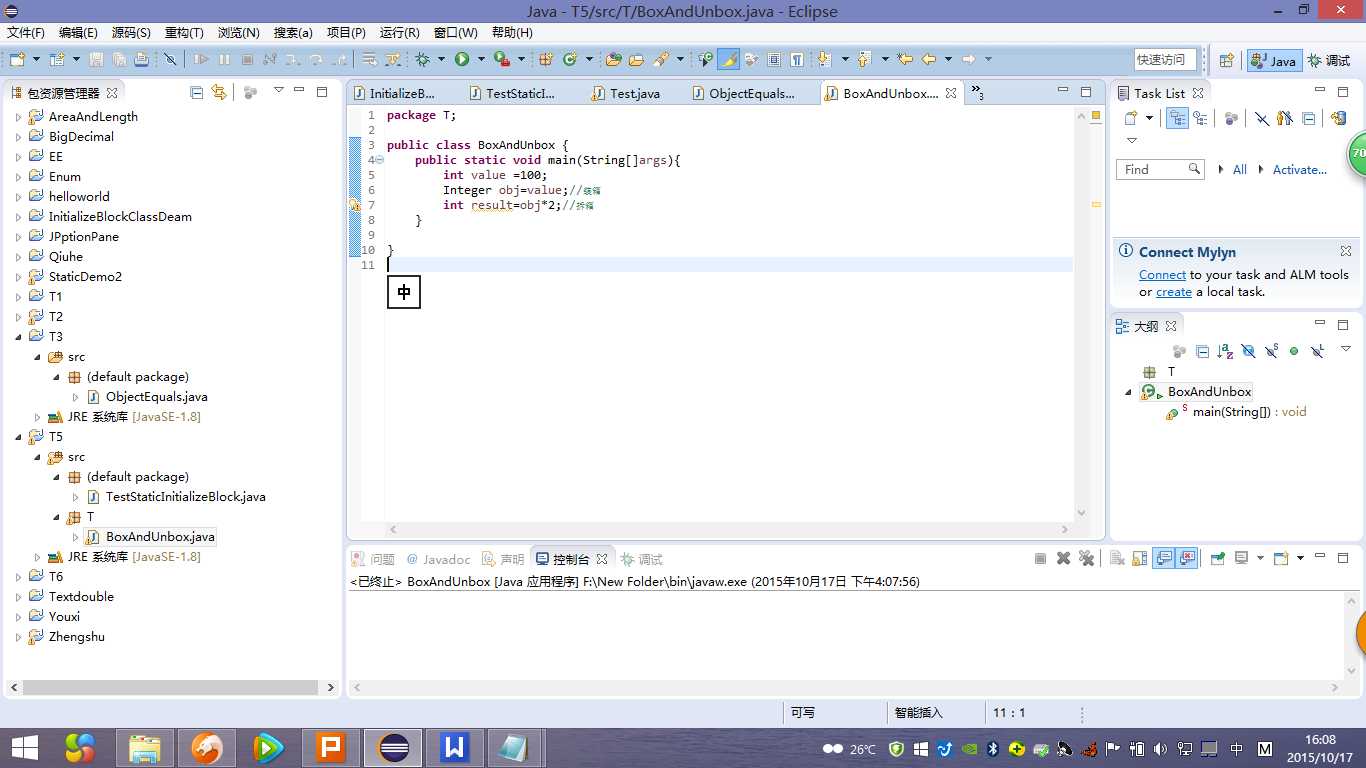This screenshot has width=1366, height=768.
Task: Click the Last Edit Location icon
Action: pos(905,59)
